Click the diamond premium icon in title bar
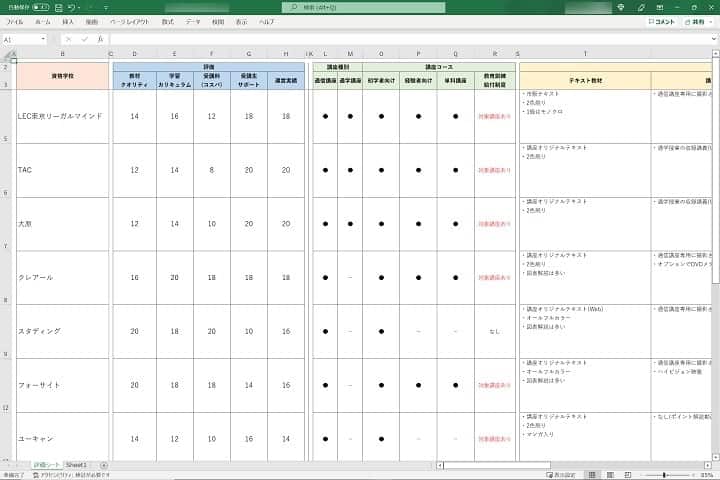The width and height of the screenshot is (720, 480). tap(621, 7)
